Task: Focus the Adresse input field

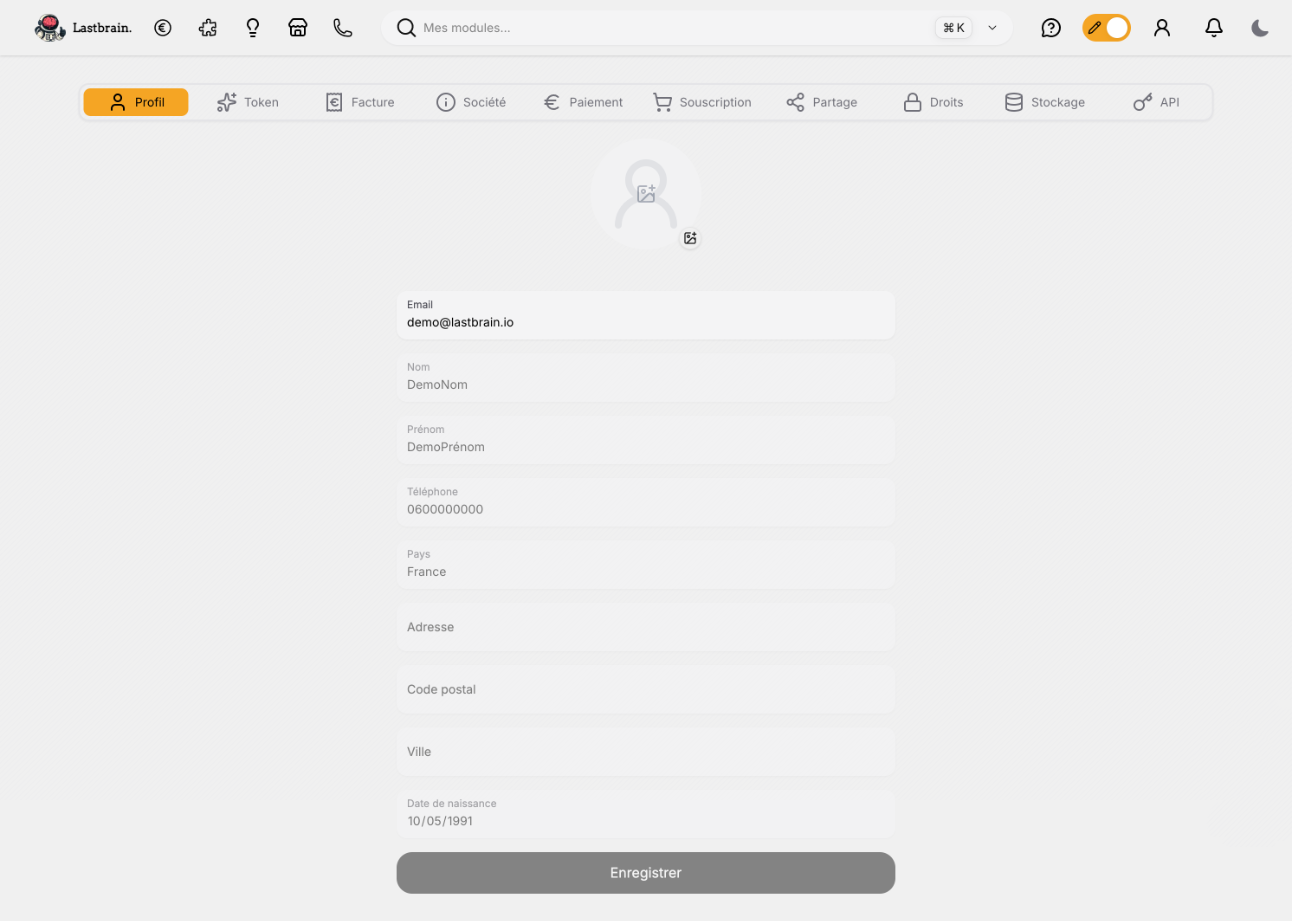Action: (x=645, y=627)
